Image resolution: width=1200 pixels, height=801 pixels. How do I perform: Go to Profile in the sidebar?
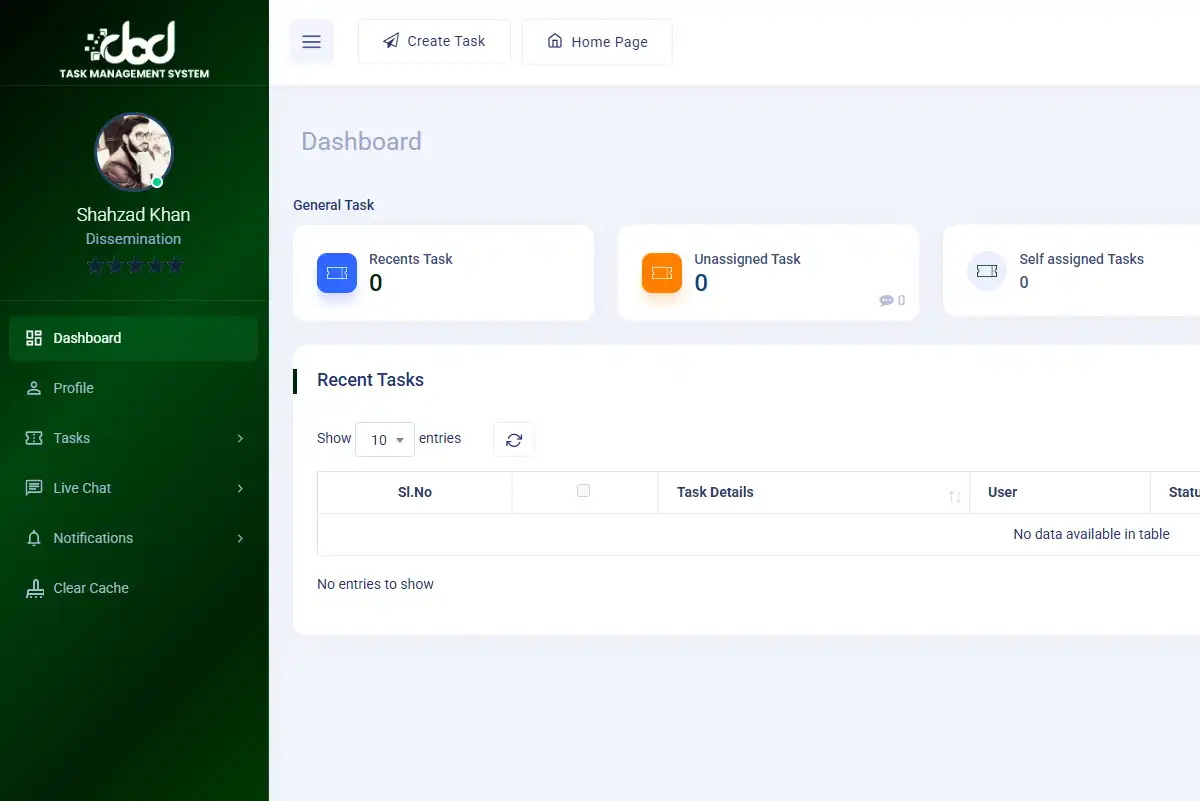click(133, 388)
